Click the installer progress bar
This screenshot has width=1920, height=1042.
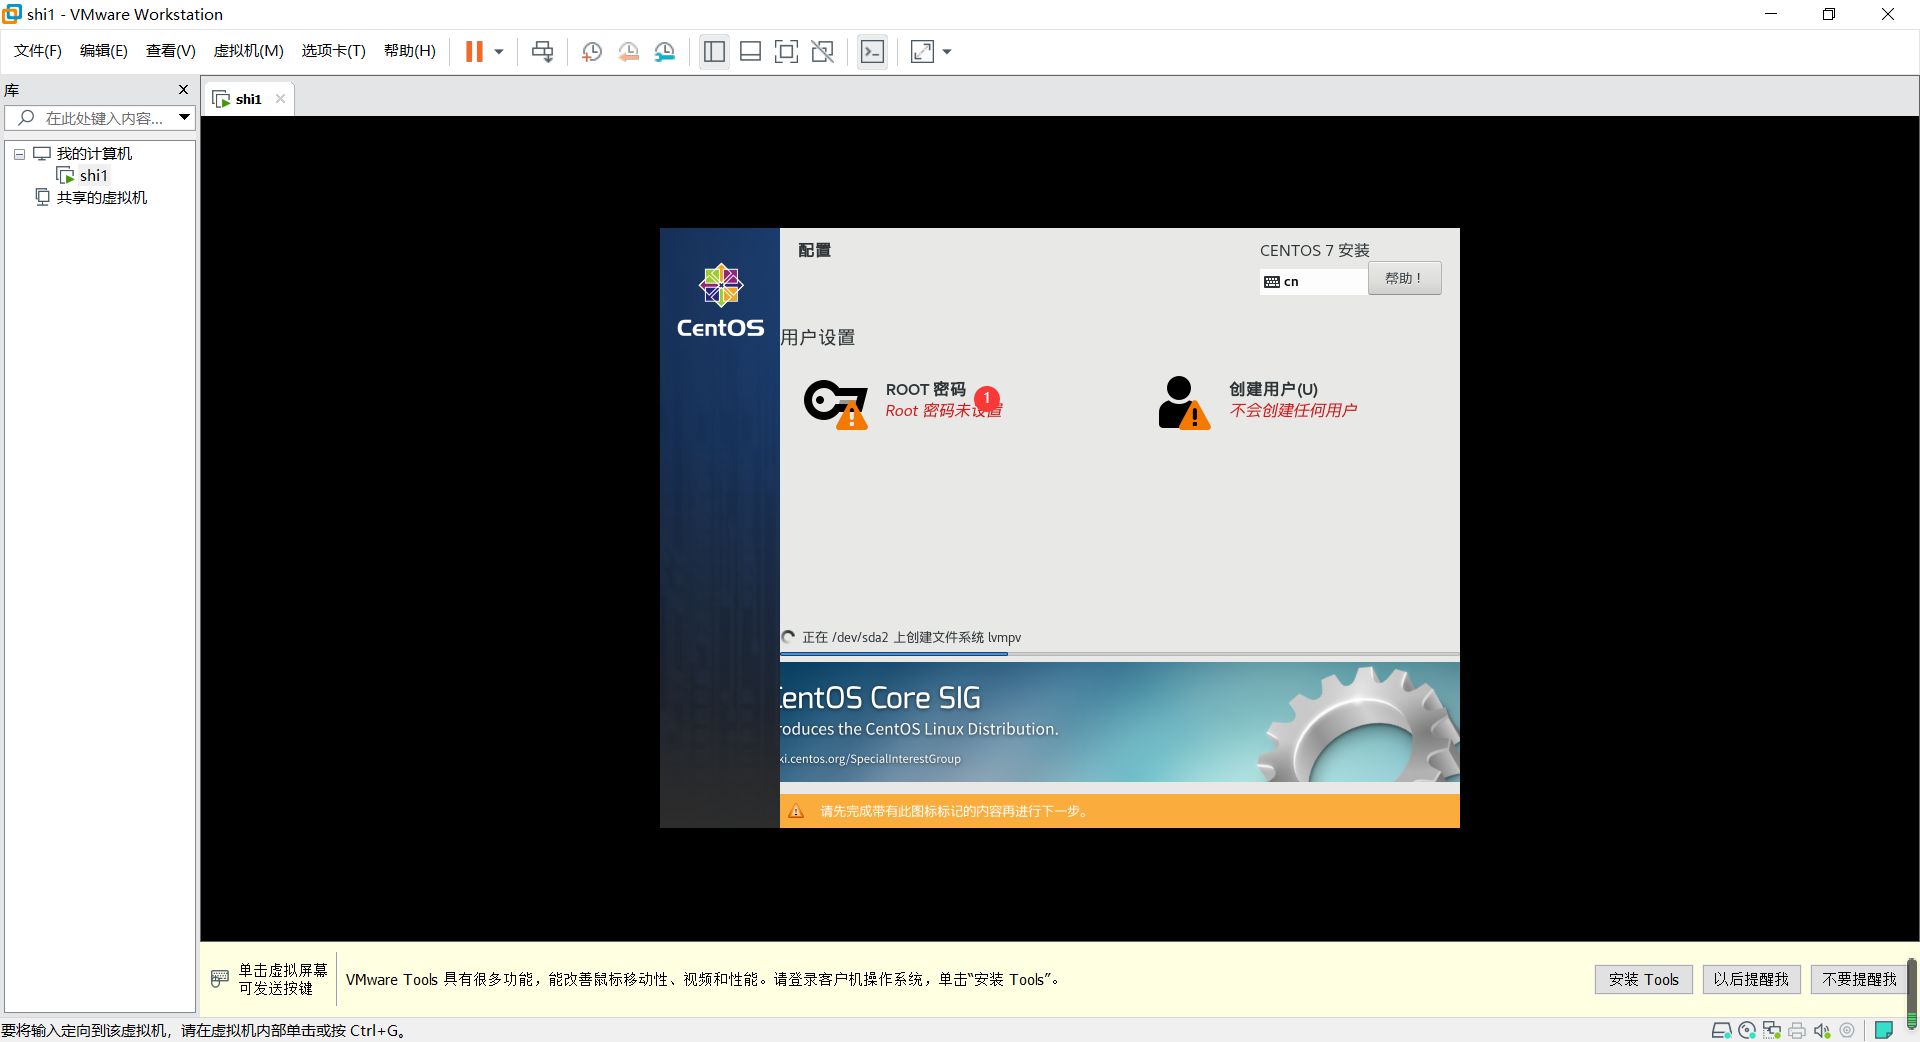coord(1120,654)
